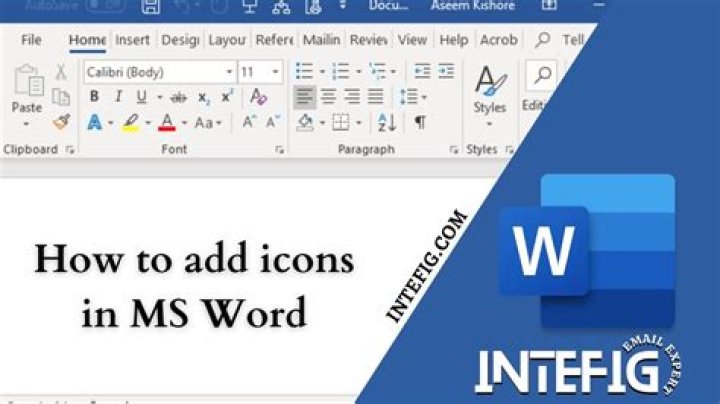The width and height of the screenshot is (720, 404).
Task: Expand the Styles gallery
Action: tap(489, 125)
